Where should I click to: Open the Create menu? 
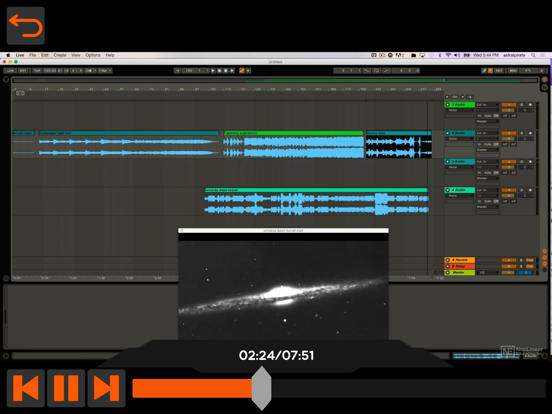coord(60,55)
